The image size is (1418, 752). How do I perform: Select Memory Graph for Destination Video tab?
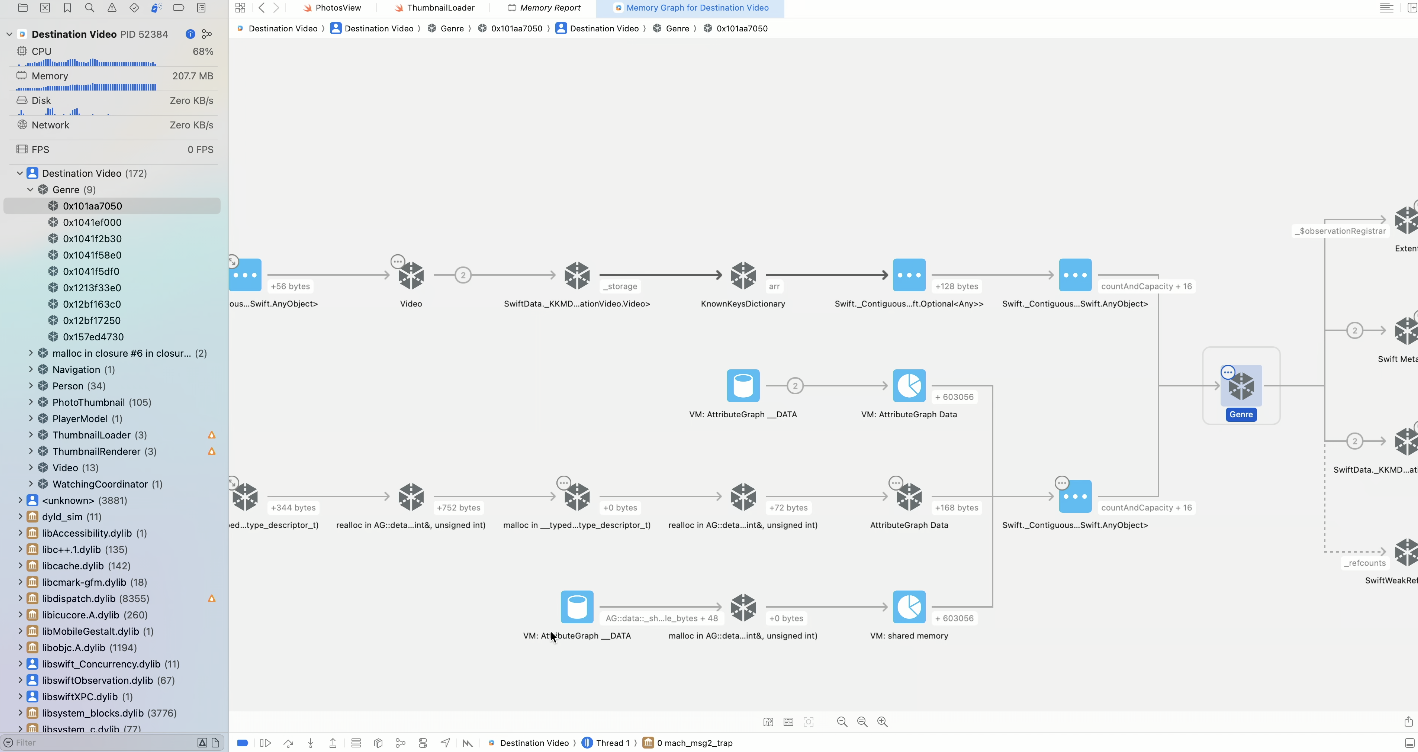[x=690, y=8]
